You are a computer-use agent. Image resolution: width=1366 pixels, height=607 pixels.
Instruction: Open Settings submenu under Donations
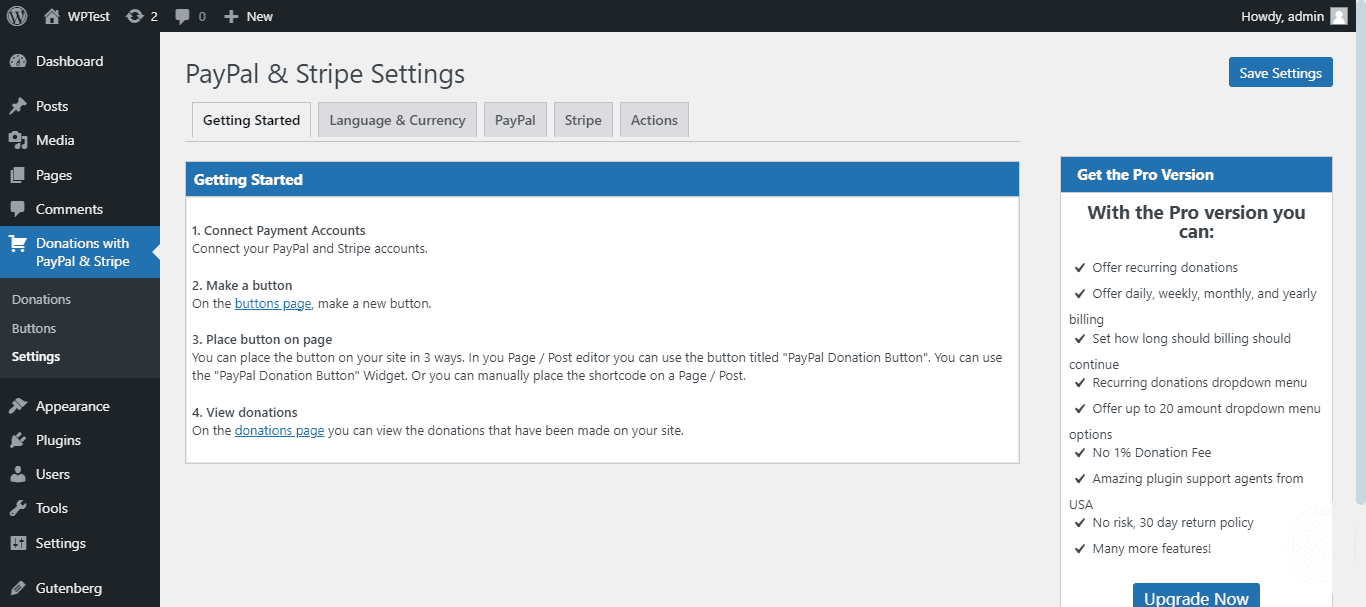click(36, 356)
